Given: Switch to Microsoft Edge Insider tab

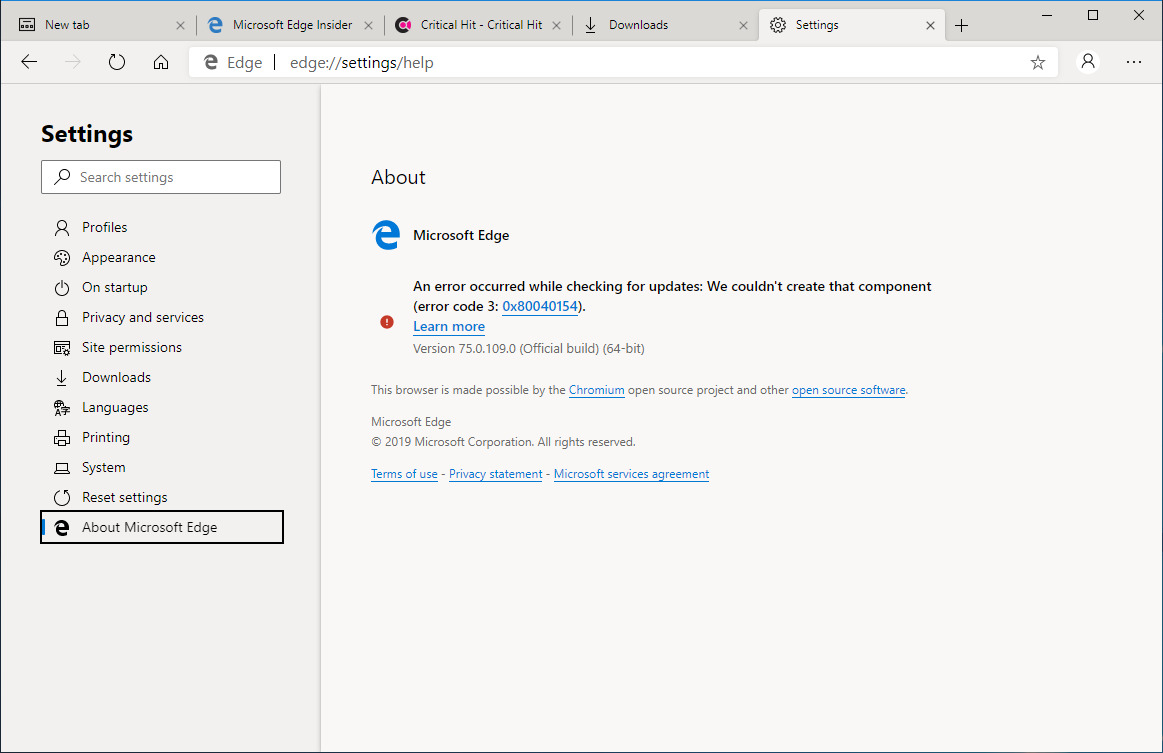Looking at the screenshot, I should click(291, 25).
